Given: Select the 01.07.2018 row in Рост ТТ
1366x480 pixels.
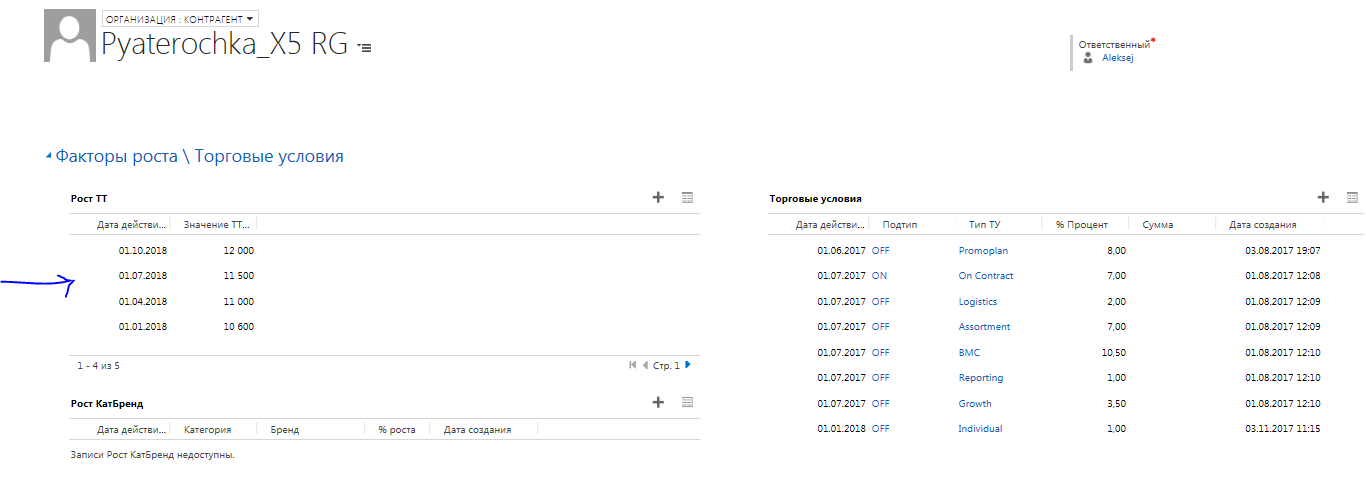Looking at the screenshot, I should coord(384,276).
